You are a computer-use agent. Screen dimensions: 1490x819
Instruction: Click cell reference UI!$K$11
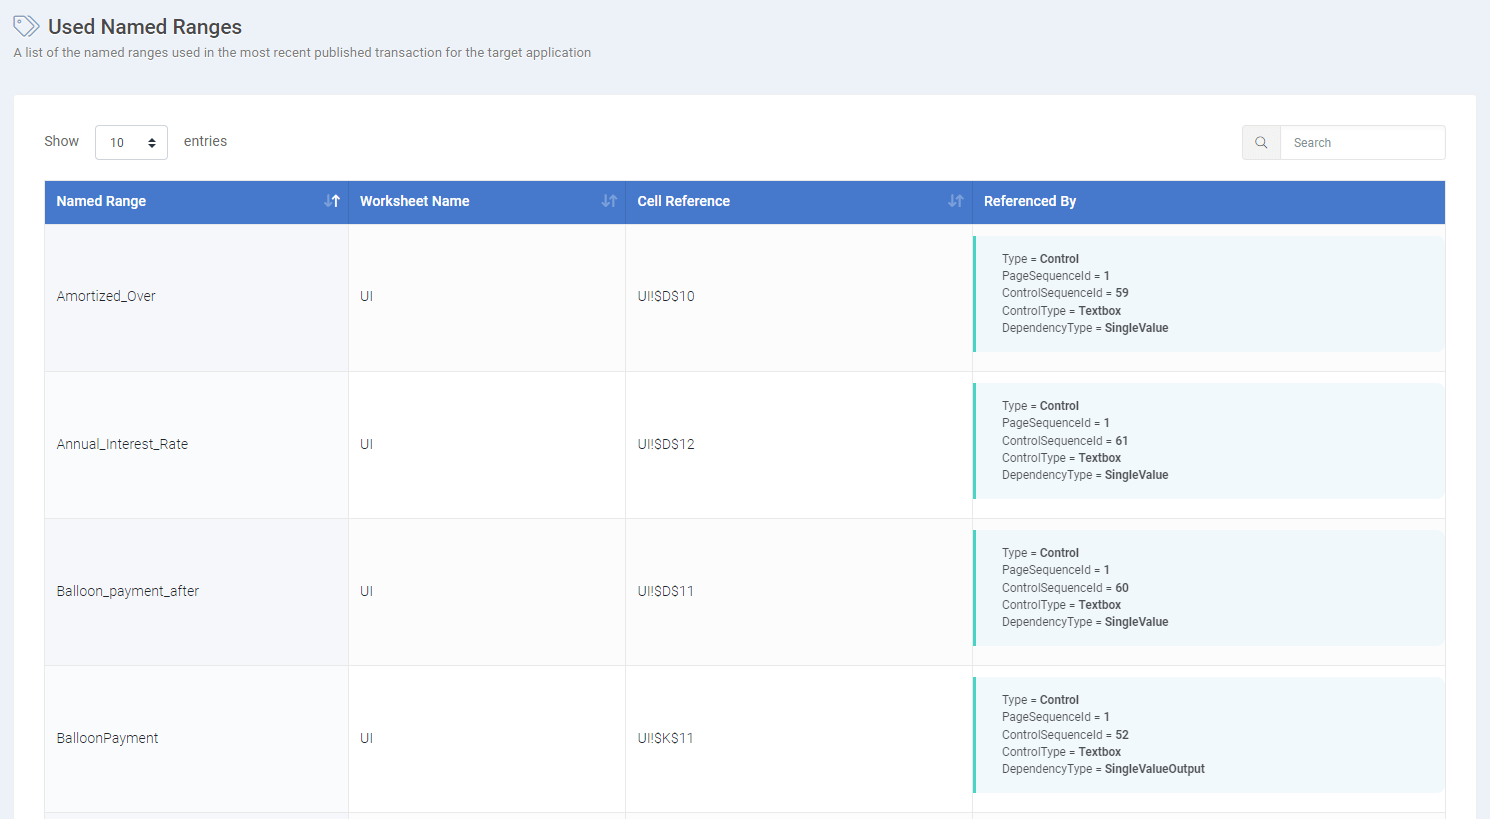(x=665, y=738)
